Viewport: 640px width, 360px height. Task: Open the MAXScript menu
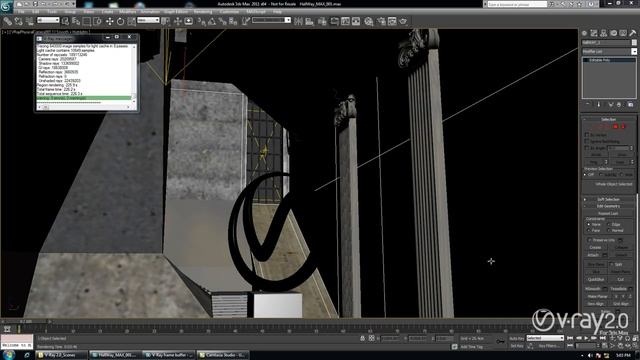click(x=256, y=12)
